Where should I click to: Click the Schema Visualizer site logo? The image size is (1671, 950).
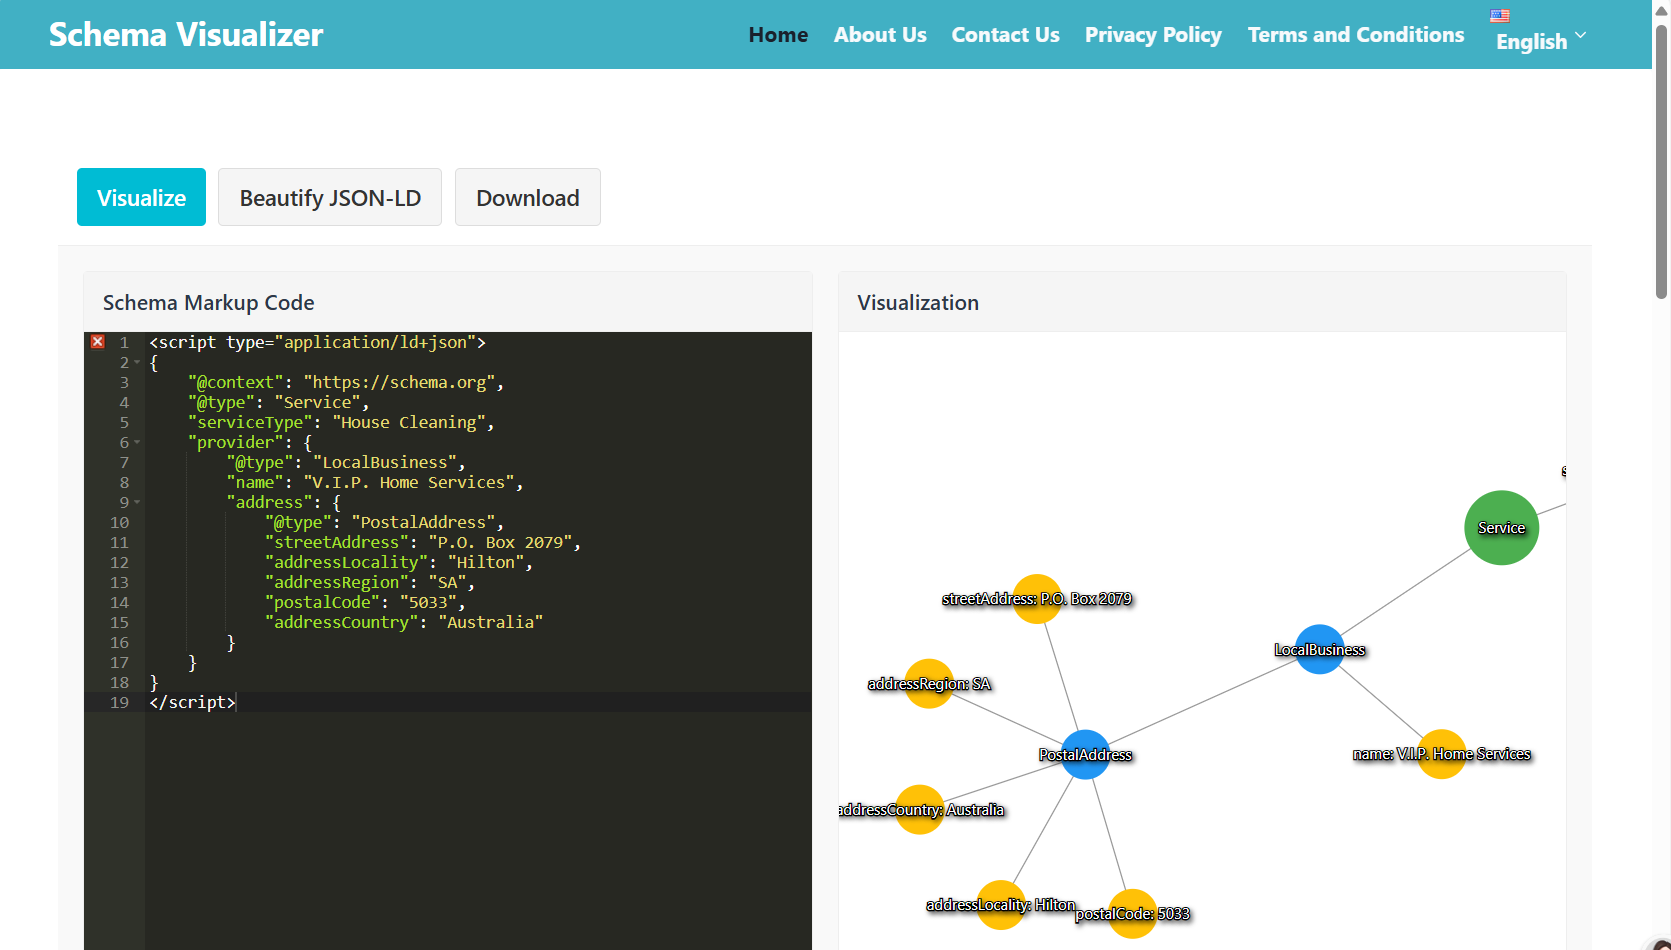click(x=186, y=35)
